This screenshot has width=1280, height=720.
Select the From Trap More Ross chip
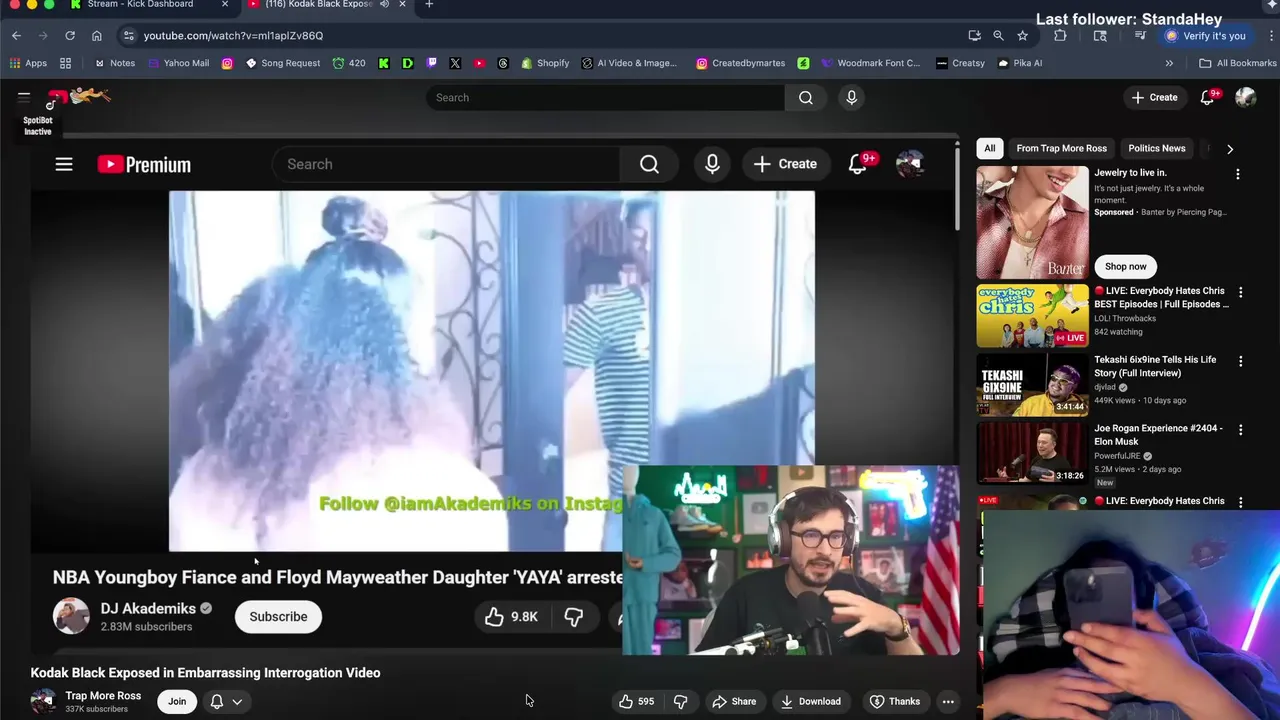(x=1062, y=148)
